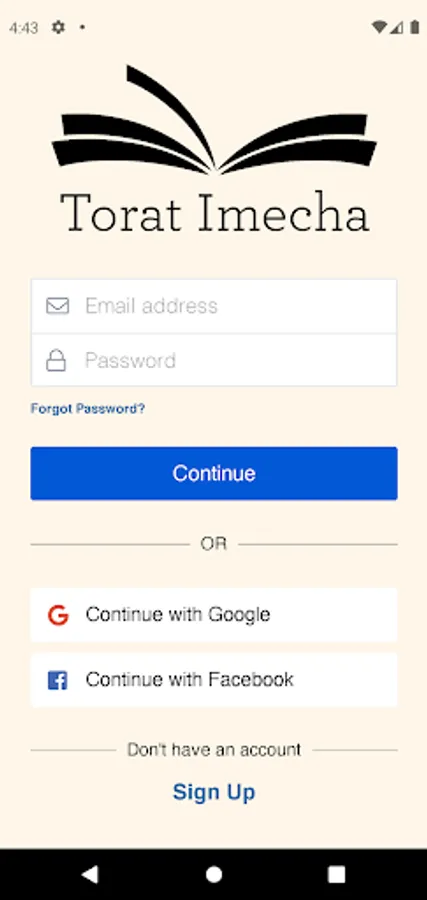Choose Continue with Google
This screenshot has height=900, width=427.
[214, 615]
